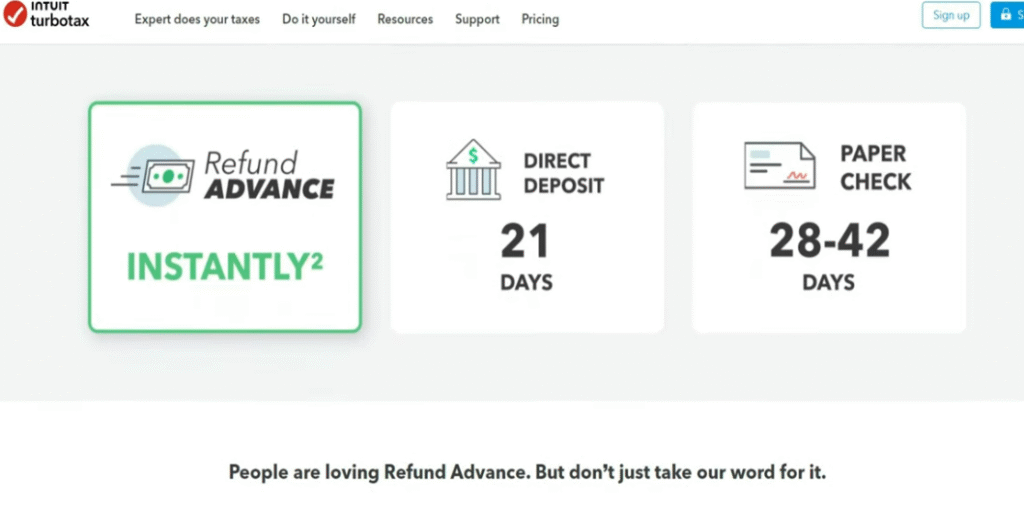Click the PAPER CHECK label
This screenshot has width=1024, height=509.
(x=875, y=168)
